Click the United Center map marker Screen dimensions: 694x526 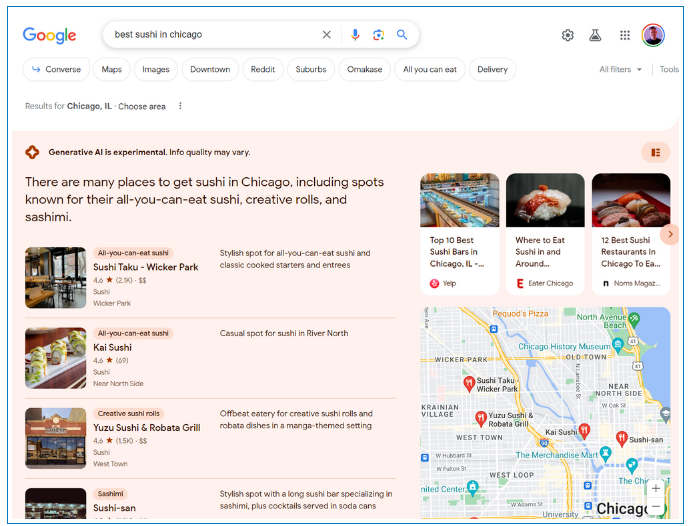[473, 487]
